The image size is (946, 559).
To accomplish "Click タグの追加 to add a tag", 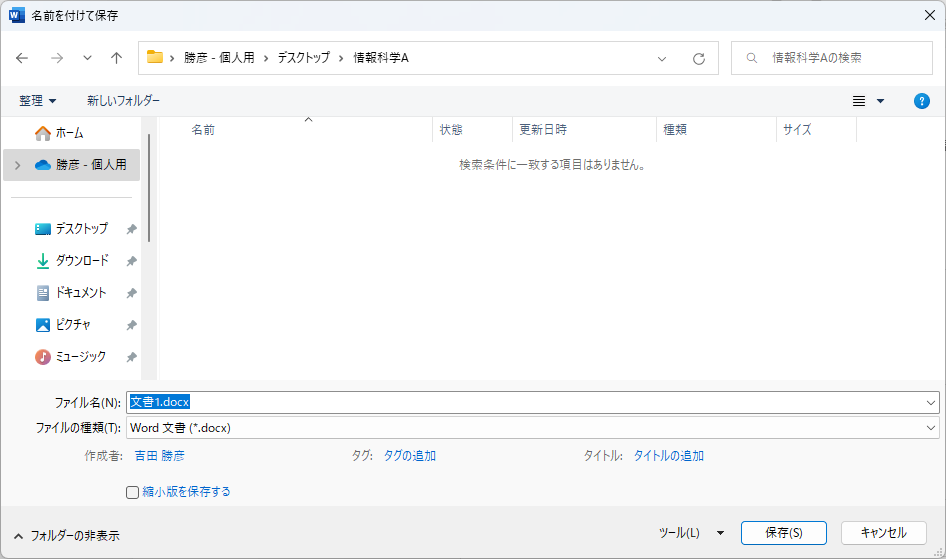I will click(x=410, y=456).
